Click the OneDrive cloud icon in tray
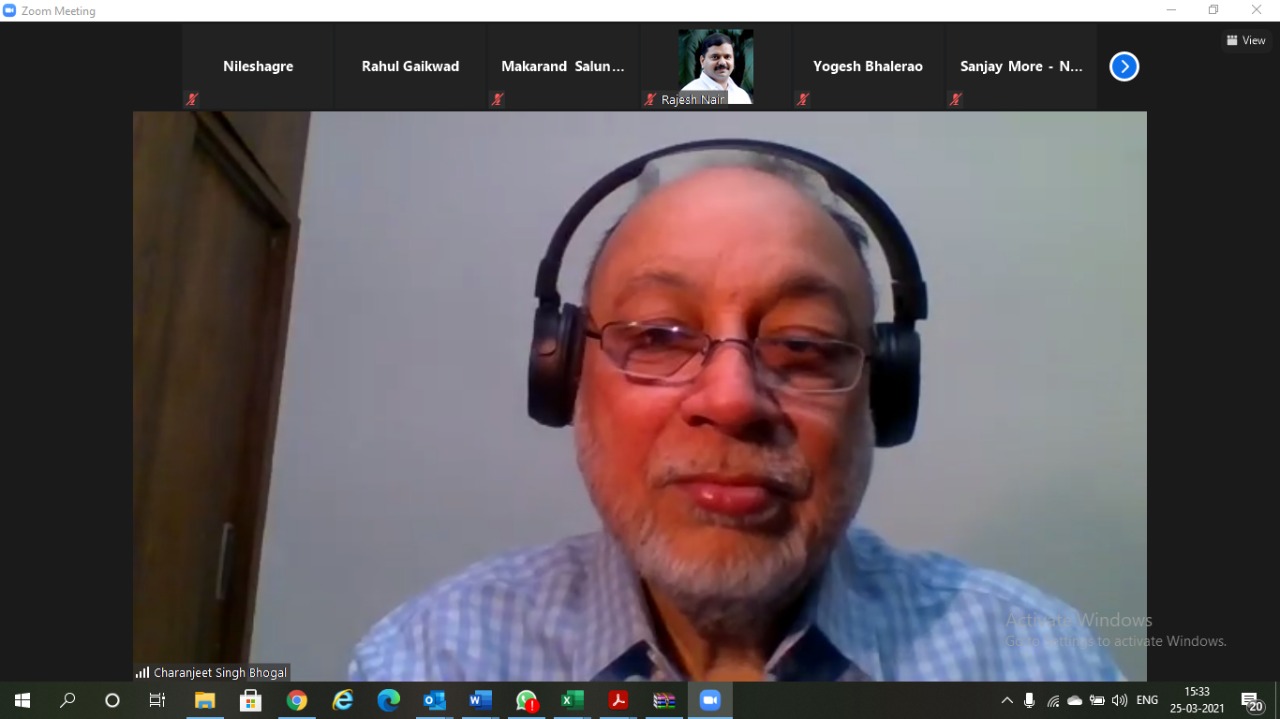 (1075, 700)
